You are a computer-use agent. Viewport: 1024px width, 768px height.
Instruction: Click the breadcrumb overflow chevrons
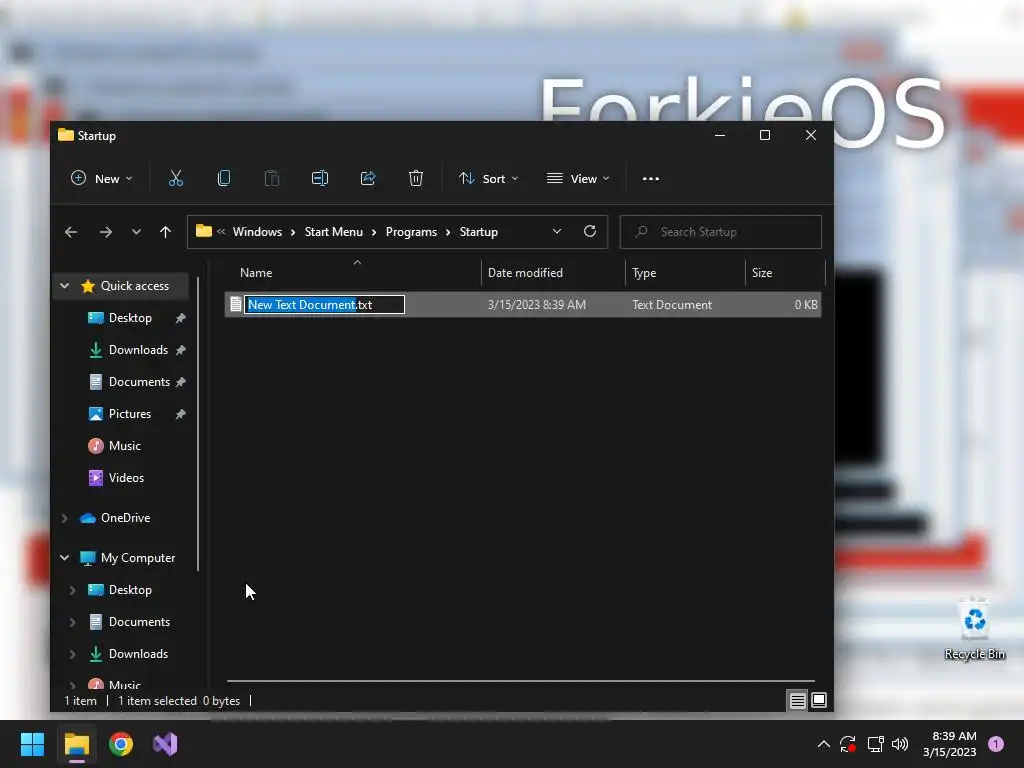[x=221, y=231]
